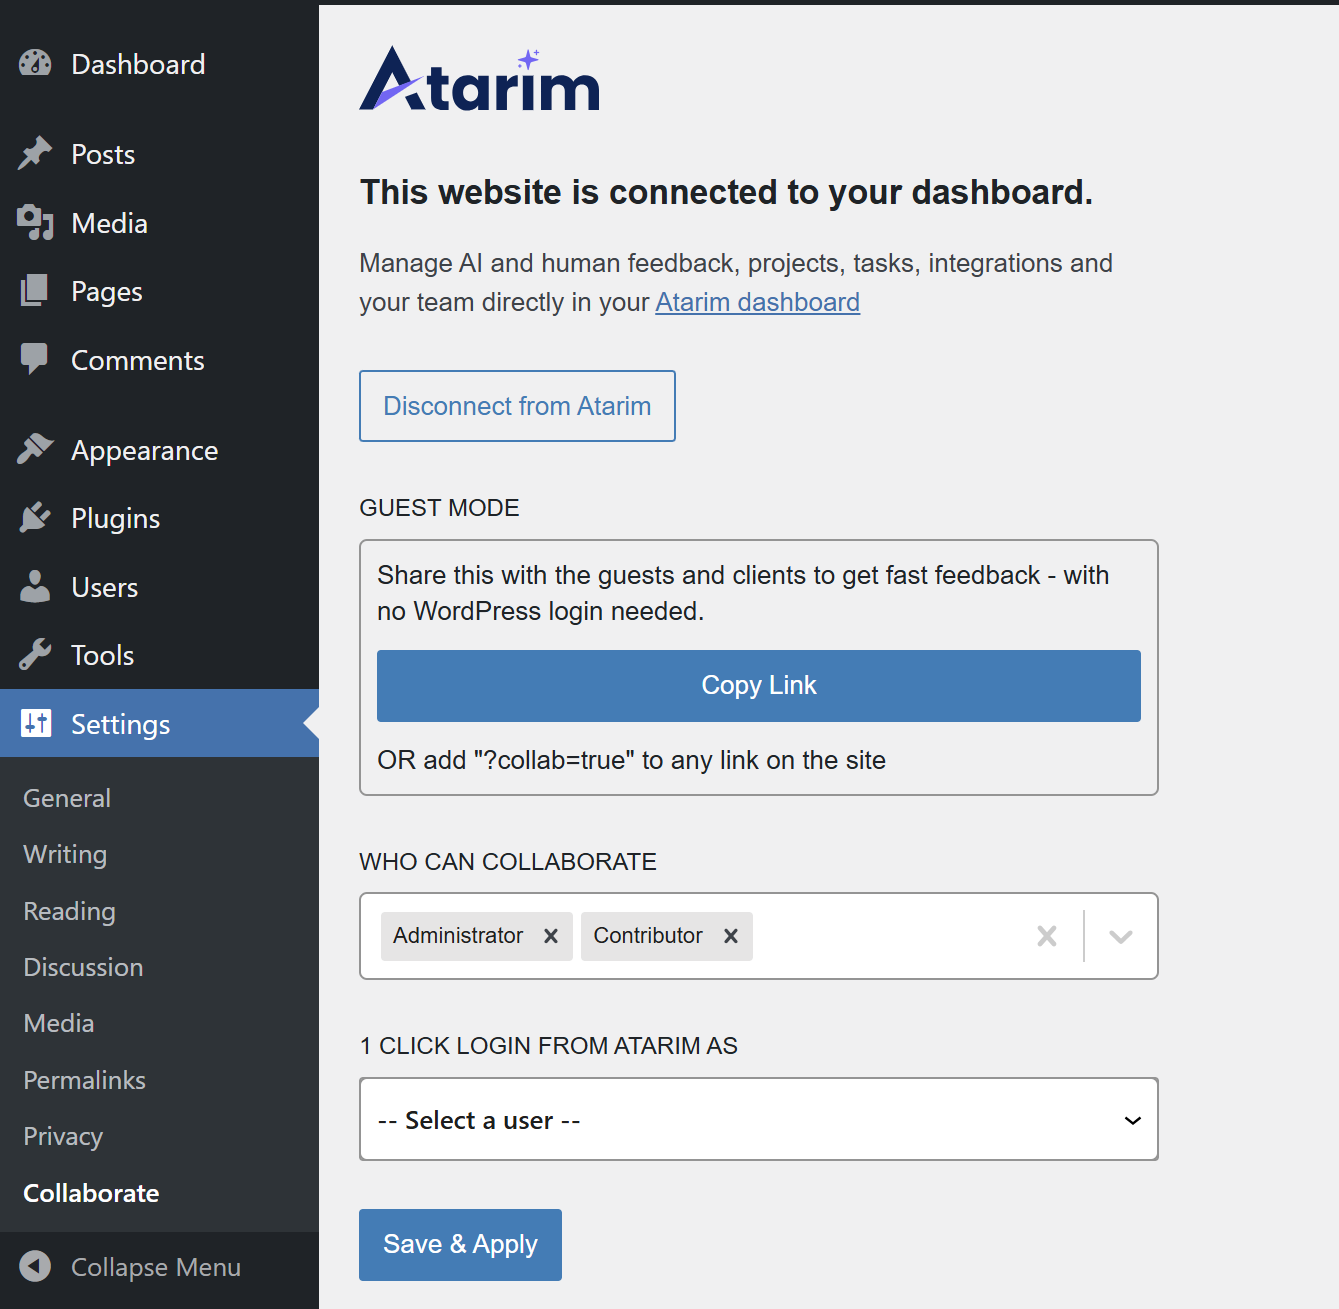Click the Dashboard gauge icon
Image resolution: width=1339 pixels, height=1309 pixels.
pos(35,64)
